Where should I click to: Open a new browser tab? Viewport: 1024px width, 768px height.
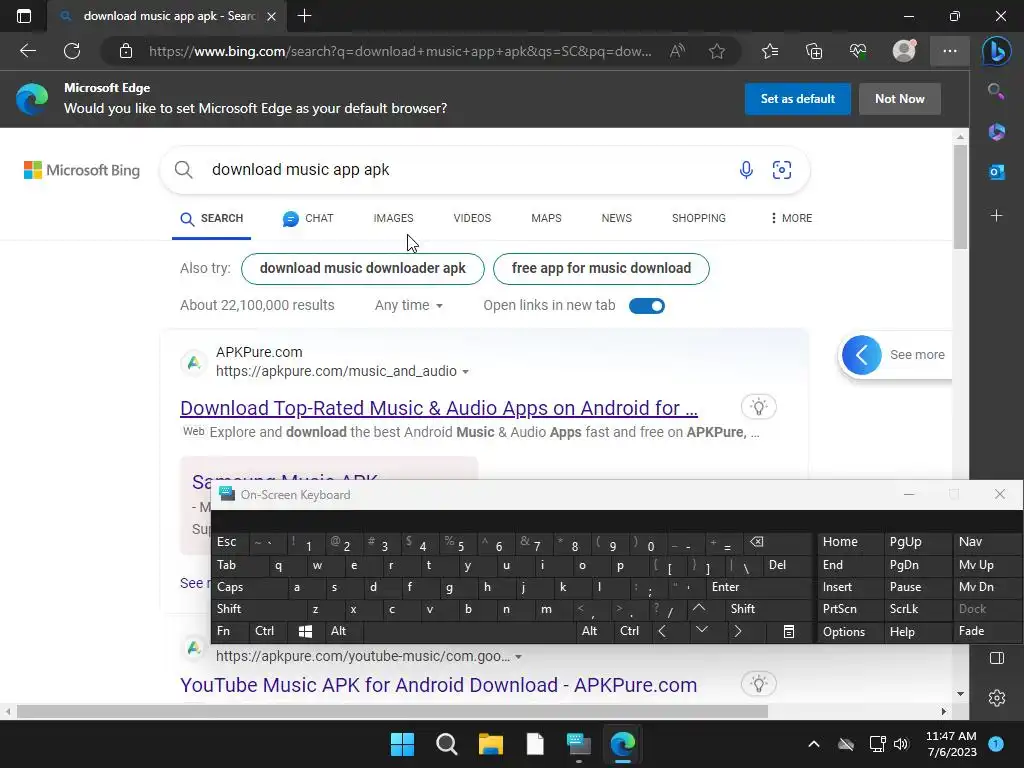click(x=304, y=16)
